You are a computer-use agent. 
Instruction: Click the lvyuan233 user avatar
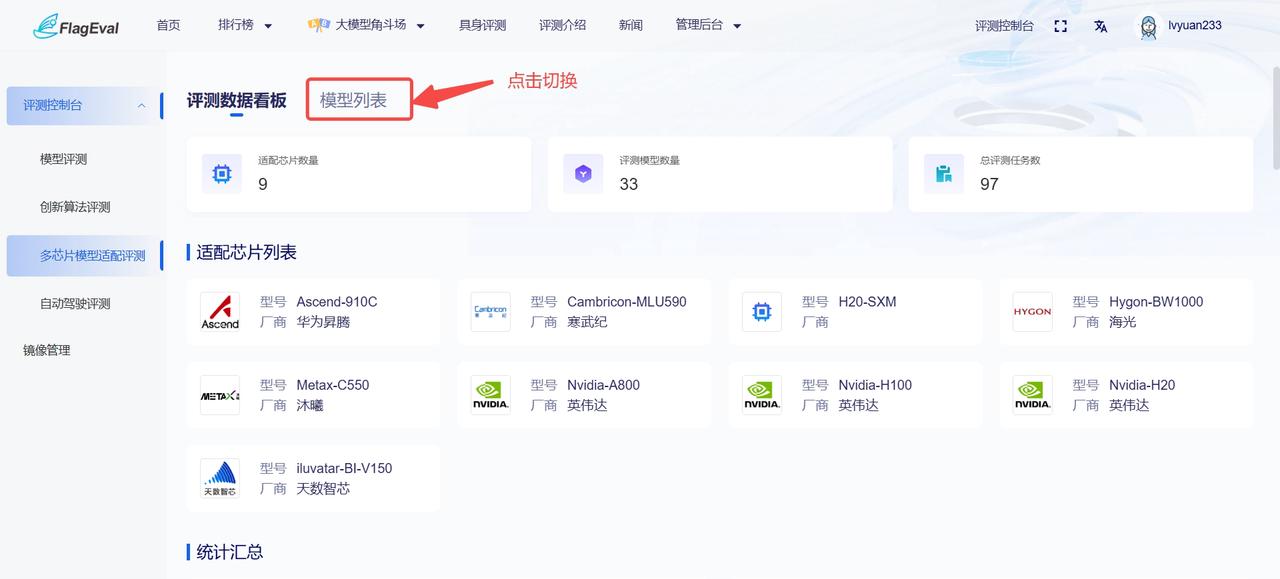[x=1149, y=26]
